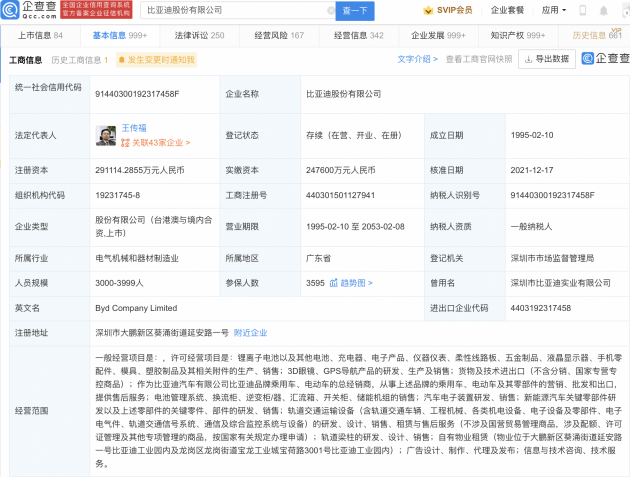Screen dimensions: 630x477
Task: Click the bell icon in change alert
Action: [122, 60]
